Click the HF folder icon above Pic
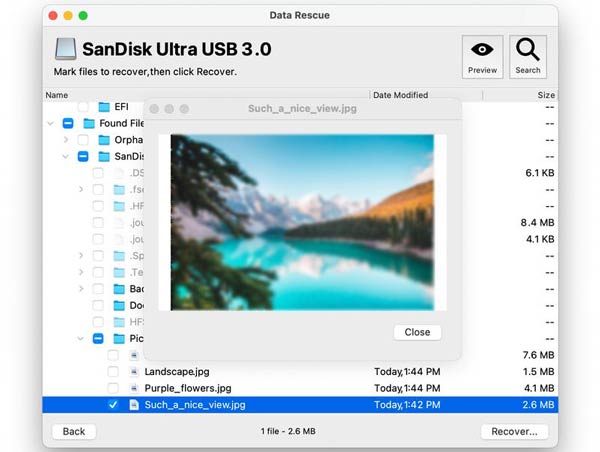Screen dimensions: 600x452 pyautogui.click(x=119, y=322)
